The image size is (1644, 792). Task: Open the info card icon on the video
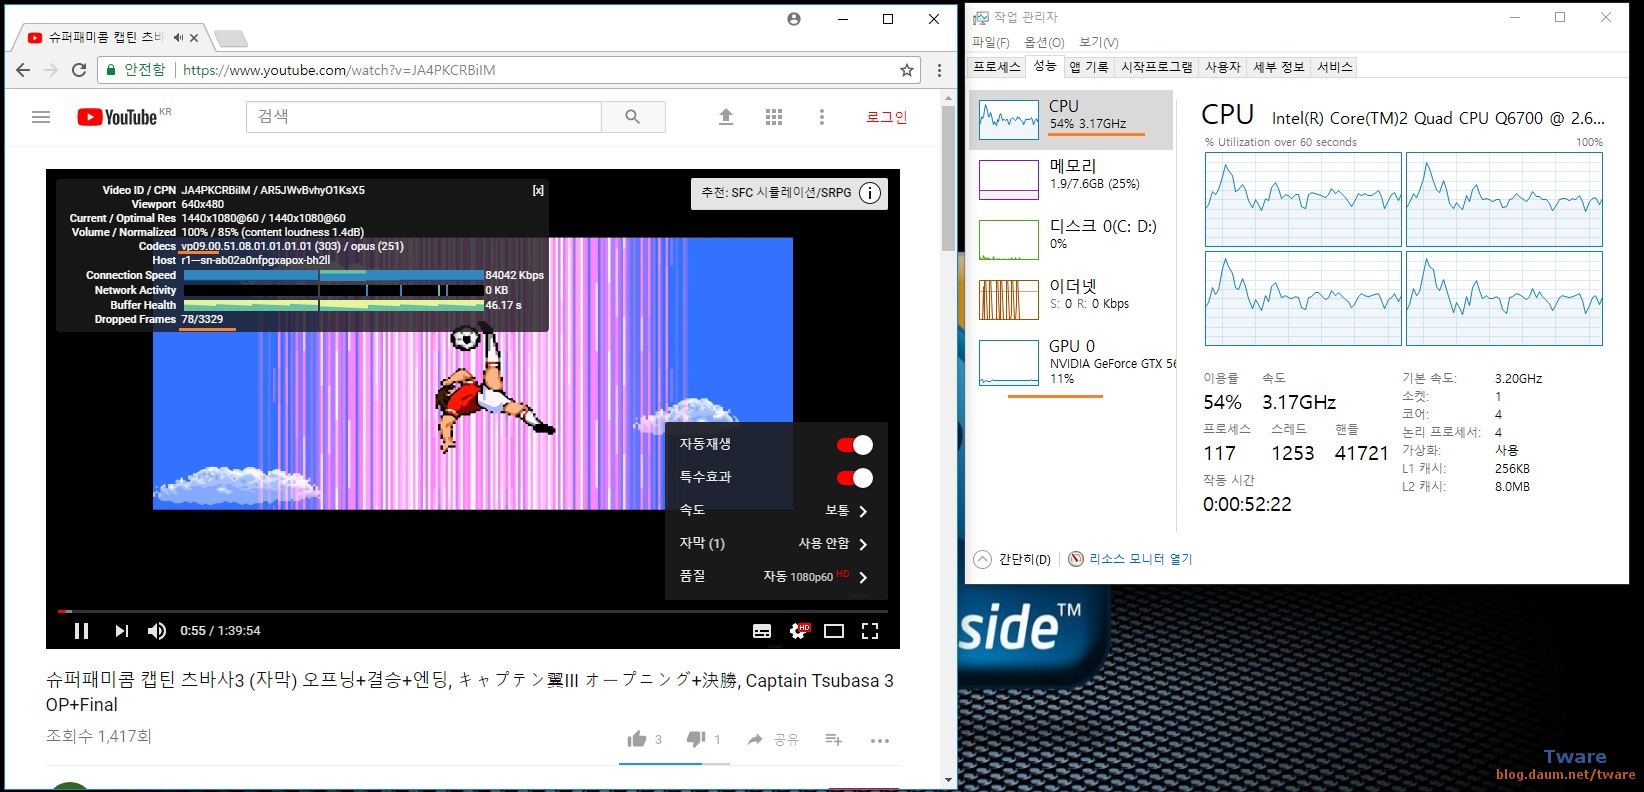pyautogui.click(x=871, y=193)
